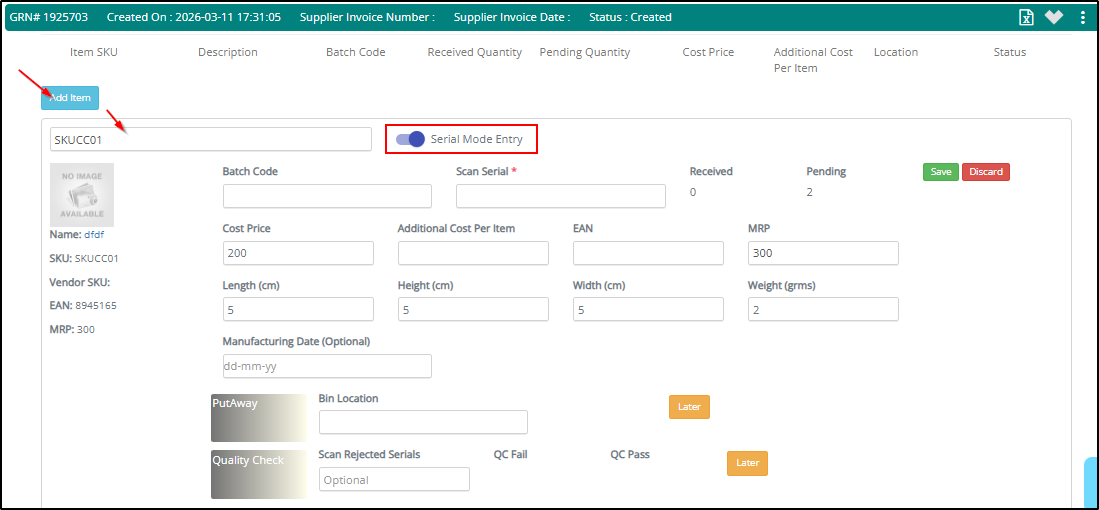Open the Manufacturing Date picker field
The width and height of the screenshot is (1099, 510).
click(x=327, y=366)
